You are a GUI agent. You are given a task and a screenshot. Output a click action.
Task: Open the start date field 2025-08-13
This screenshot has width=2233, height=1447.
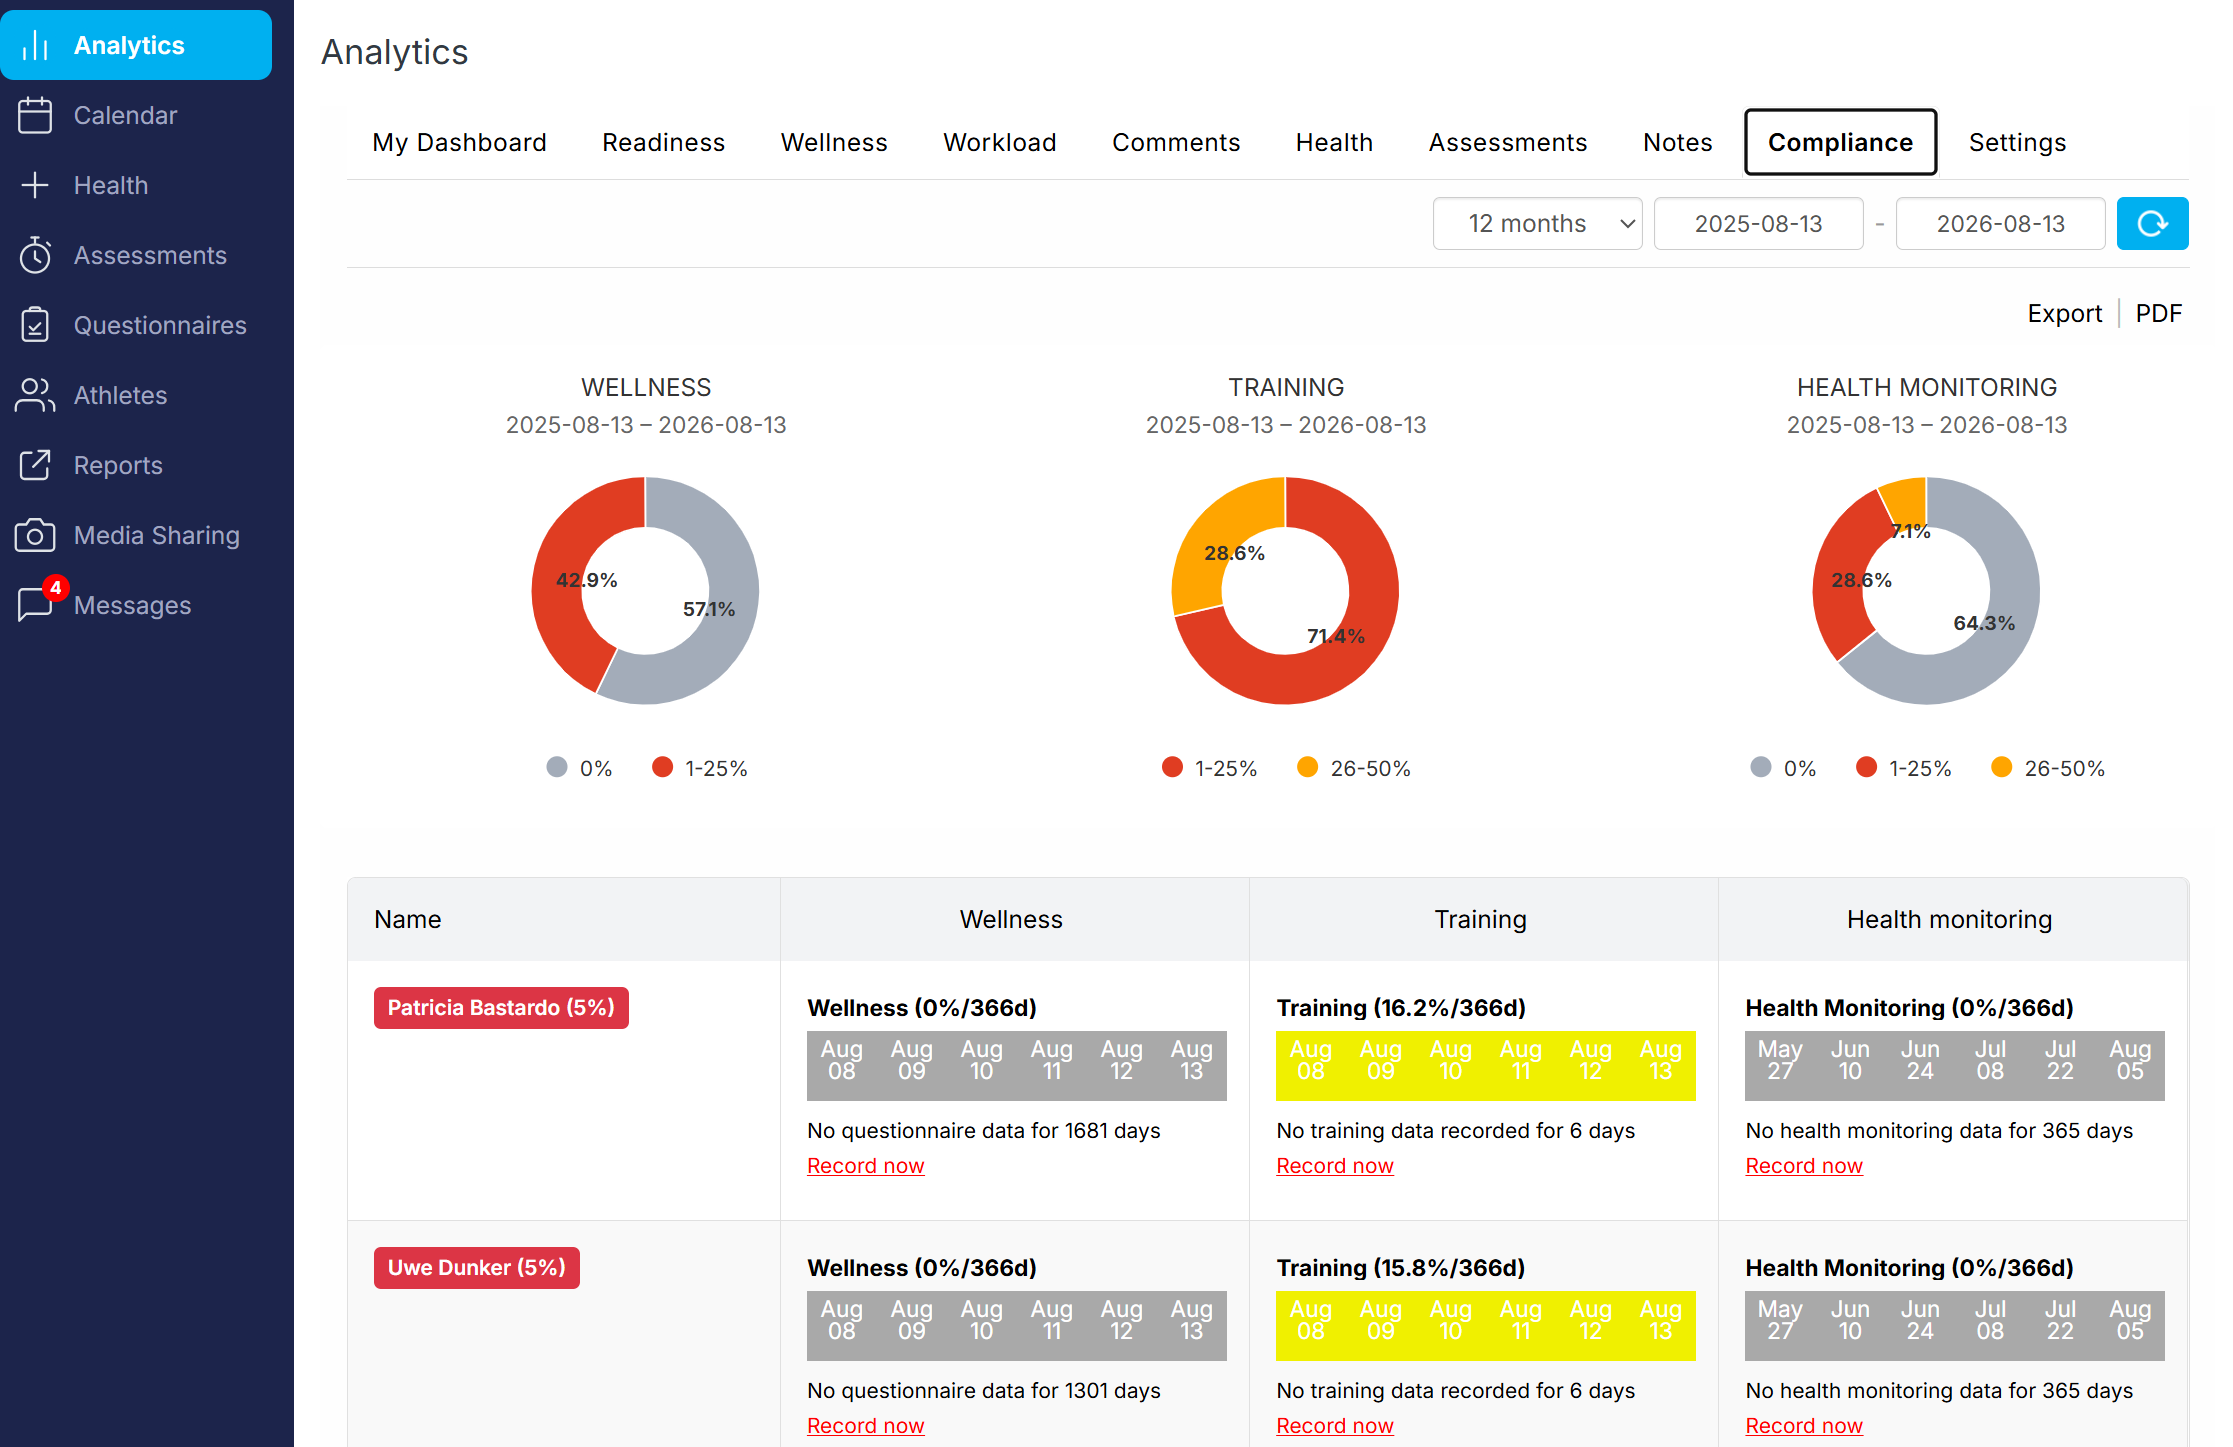(1758, 223)
